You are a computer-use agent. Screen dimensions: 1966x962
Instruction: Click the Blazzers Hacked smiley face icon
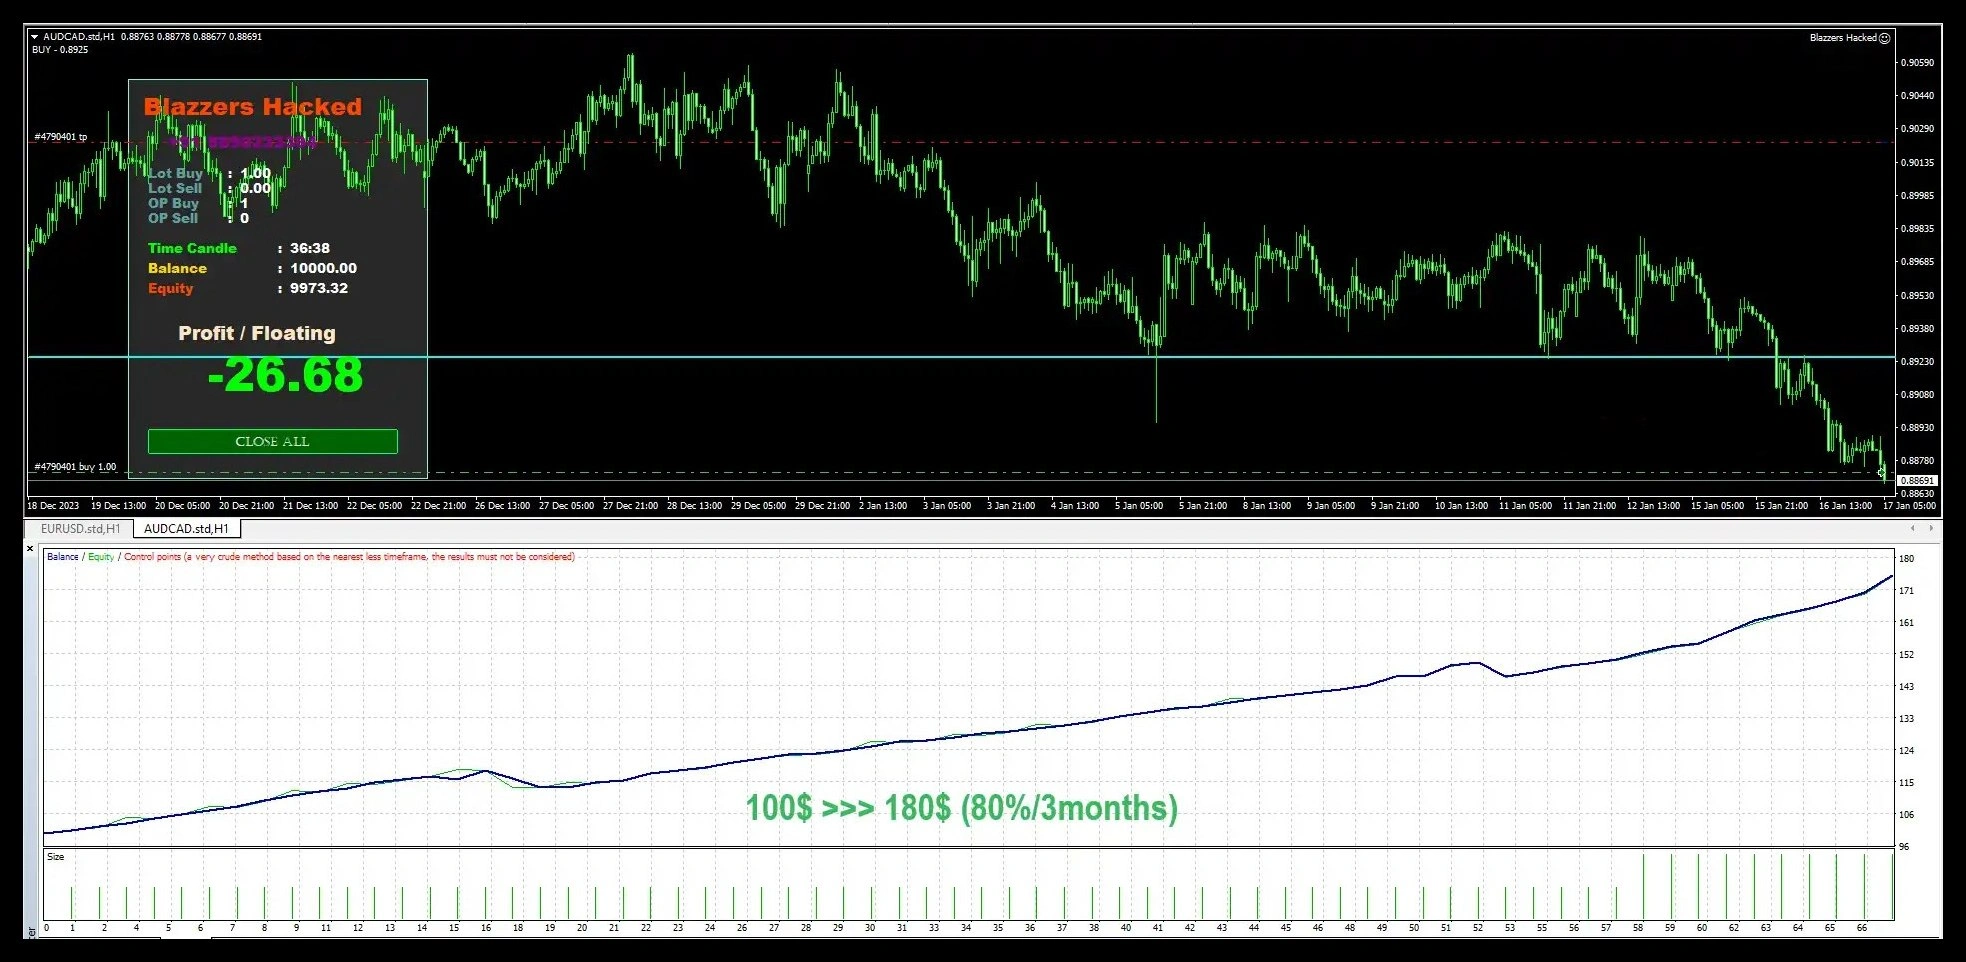pyautogui.click(x=1884, y=38)
